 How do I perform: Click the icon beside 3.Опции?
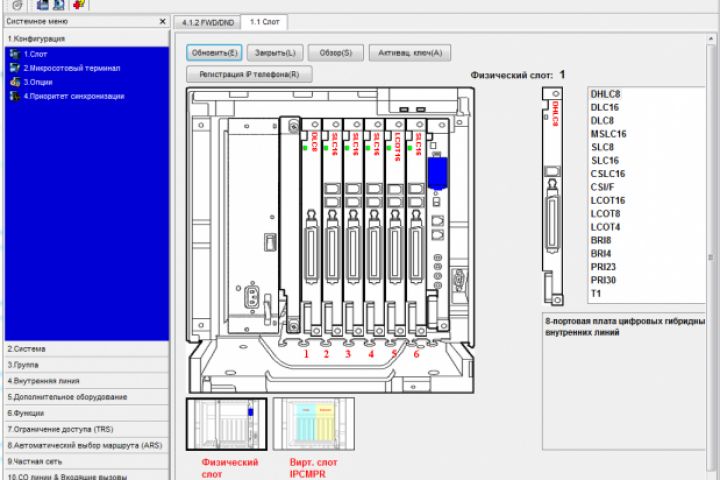pos(15,82)
